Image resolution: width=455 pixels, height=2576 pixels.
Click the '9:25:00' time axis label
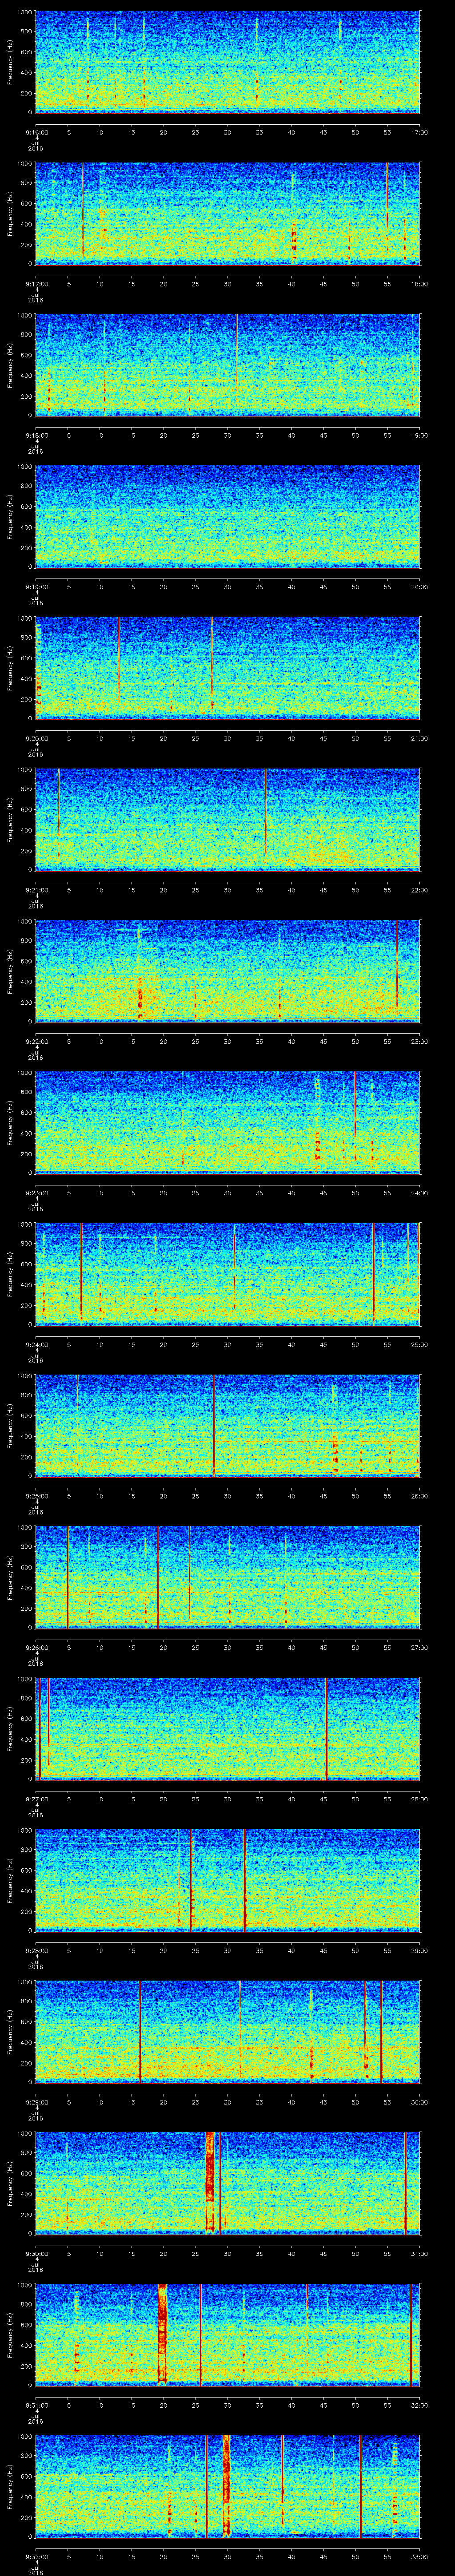tap(36, 1496)
